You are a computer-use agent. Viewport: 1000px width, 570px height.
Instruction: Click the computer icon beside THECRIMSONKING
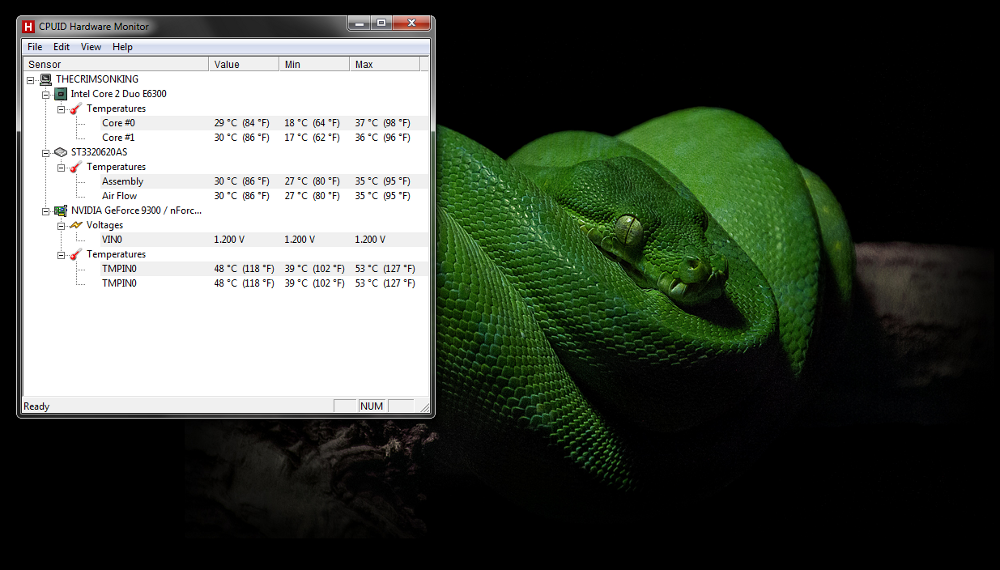tap(46, 80)
